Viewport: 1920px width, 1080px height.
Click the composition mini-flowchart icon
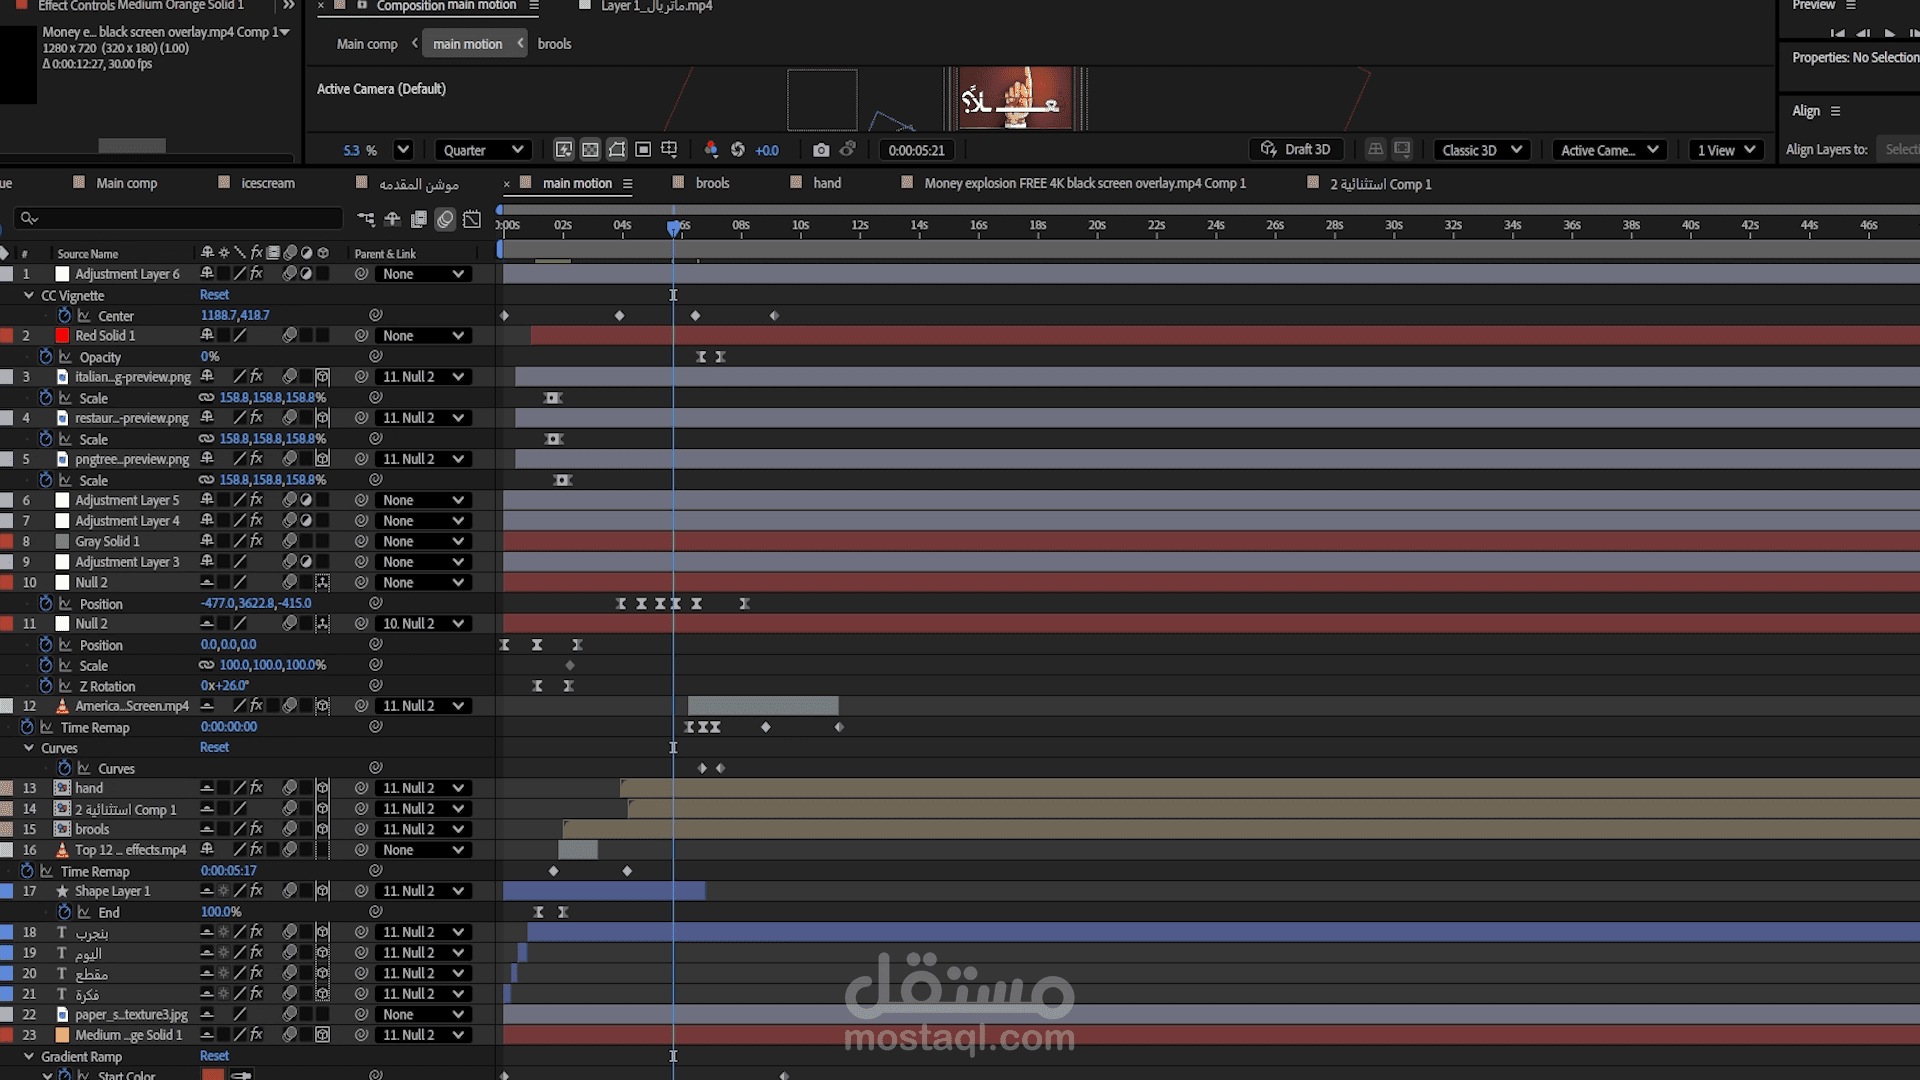point(366,219)
